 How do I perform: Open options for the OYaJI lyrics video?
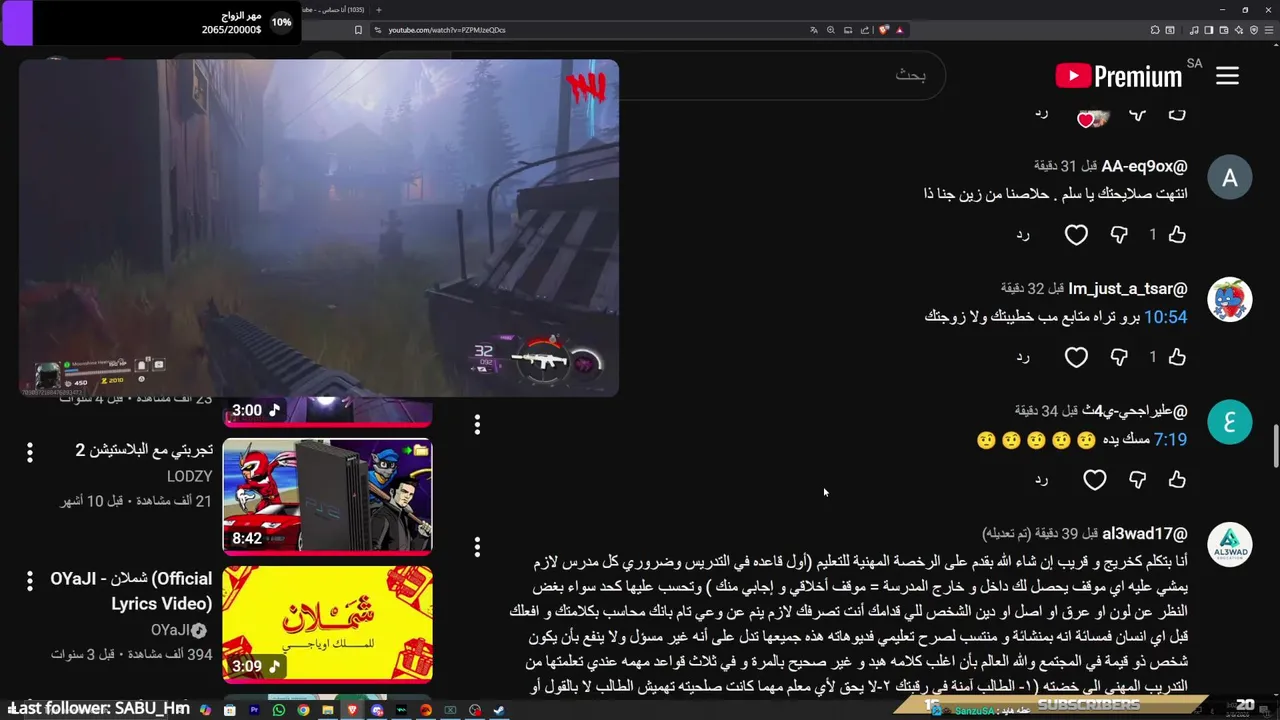tap(29, 581)
